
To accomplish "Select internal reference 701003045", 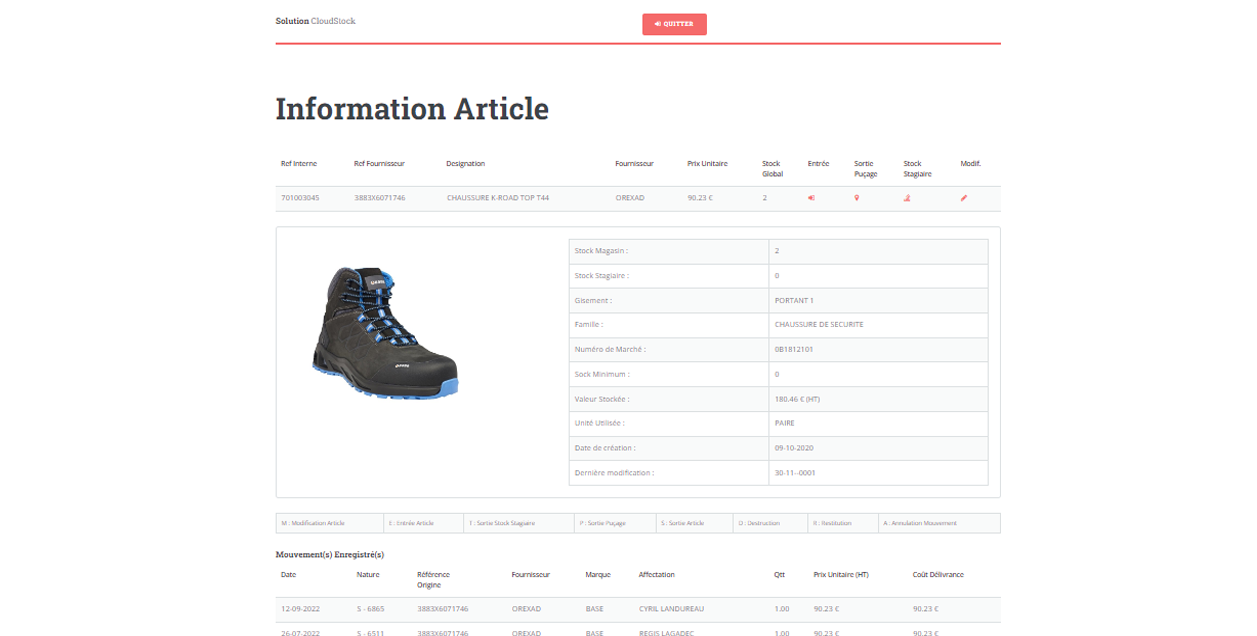I will point(300,198).
